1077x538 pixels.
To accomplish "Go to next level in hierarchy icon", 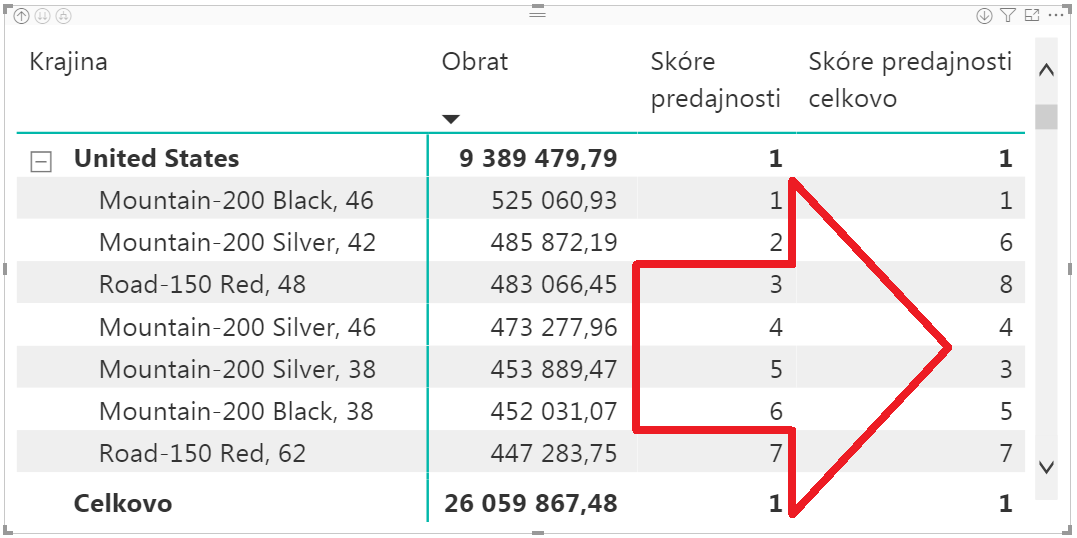I will 42,16.
